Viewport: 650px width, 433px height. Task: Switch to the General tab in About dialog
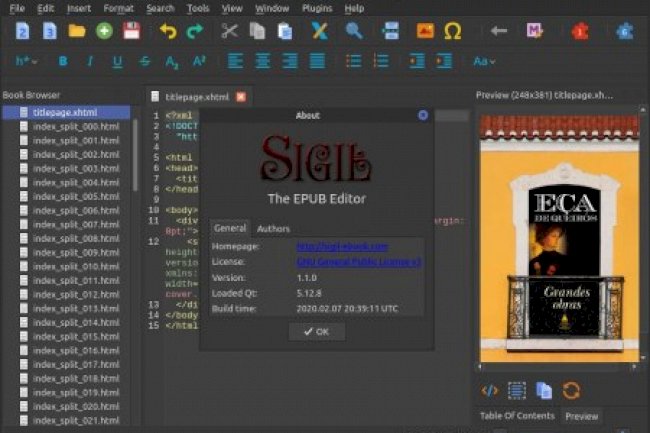(230, 228)
